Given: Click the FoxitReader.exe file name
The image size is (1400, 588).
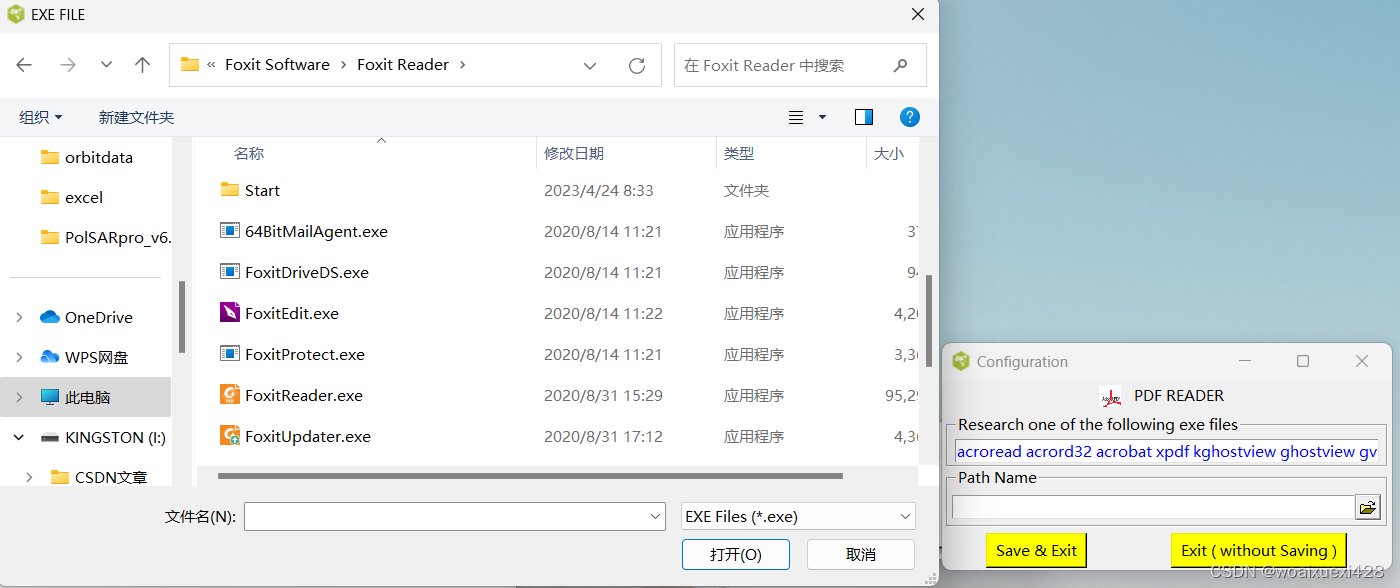Looking at the screenshot, I should point(304,395).
